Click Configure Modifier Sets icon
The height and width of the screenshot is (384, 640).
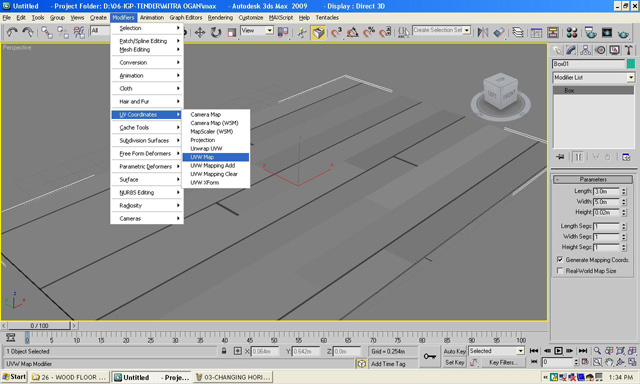click(626, 157)
